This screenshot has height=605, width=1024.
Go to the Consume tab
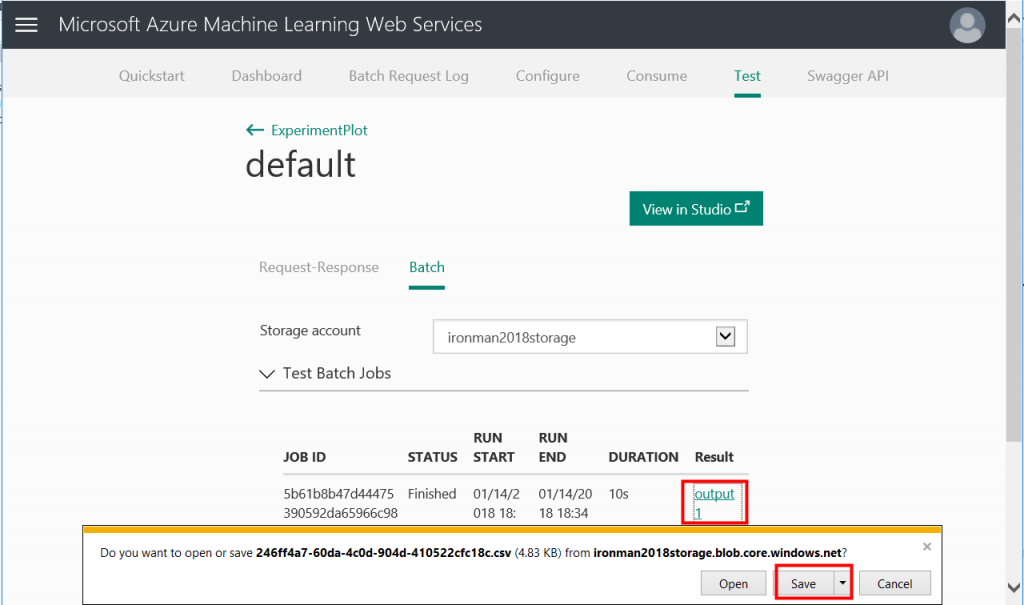tap(656, 76)
